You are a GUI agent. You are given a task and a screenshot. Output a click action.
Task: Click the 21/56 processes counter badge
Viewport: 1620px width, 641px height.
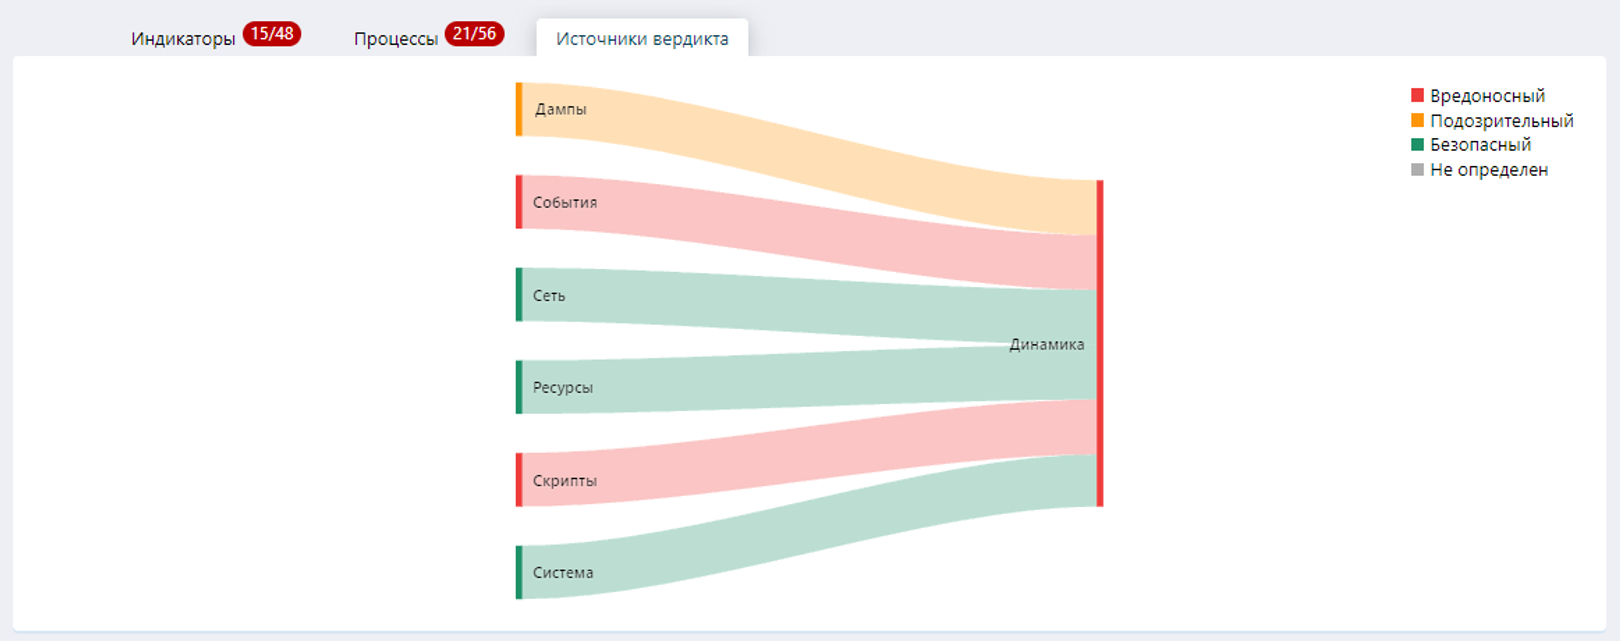(x=474, y=34)
